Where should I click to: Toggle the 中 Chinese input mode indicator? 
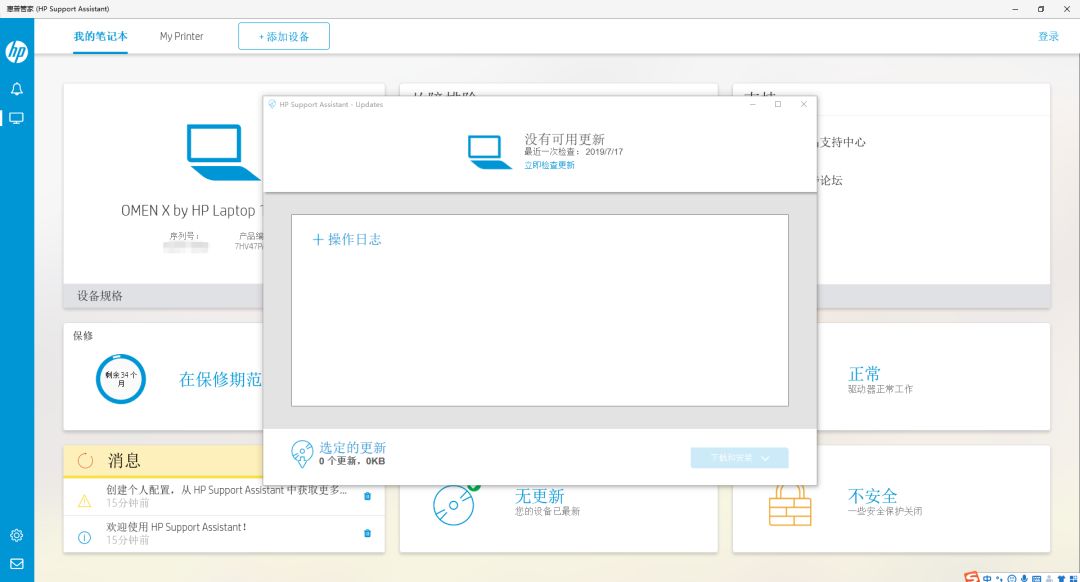[x=988, y=579]
